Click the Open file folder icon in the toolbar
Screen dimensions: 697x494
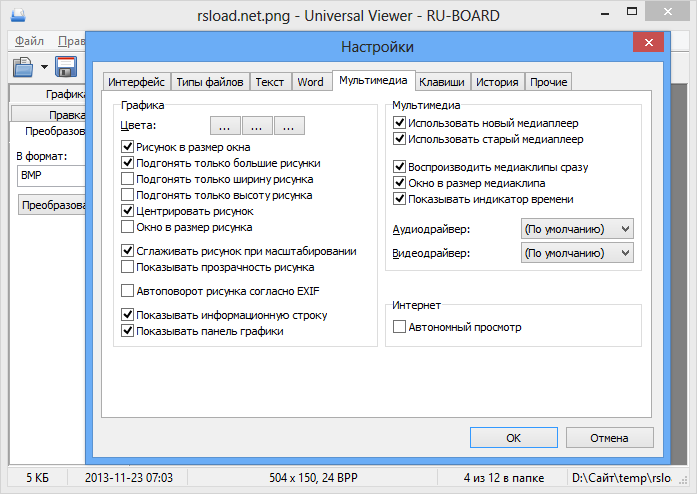click(x=23, y=67)
